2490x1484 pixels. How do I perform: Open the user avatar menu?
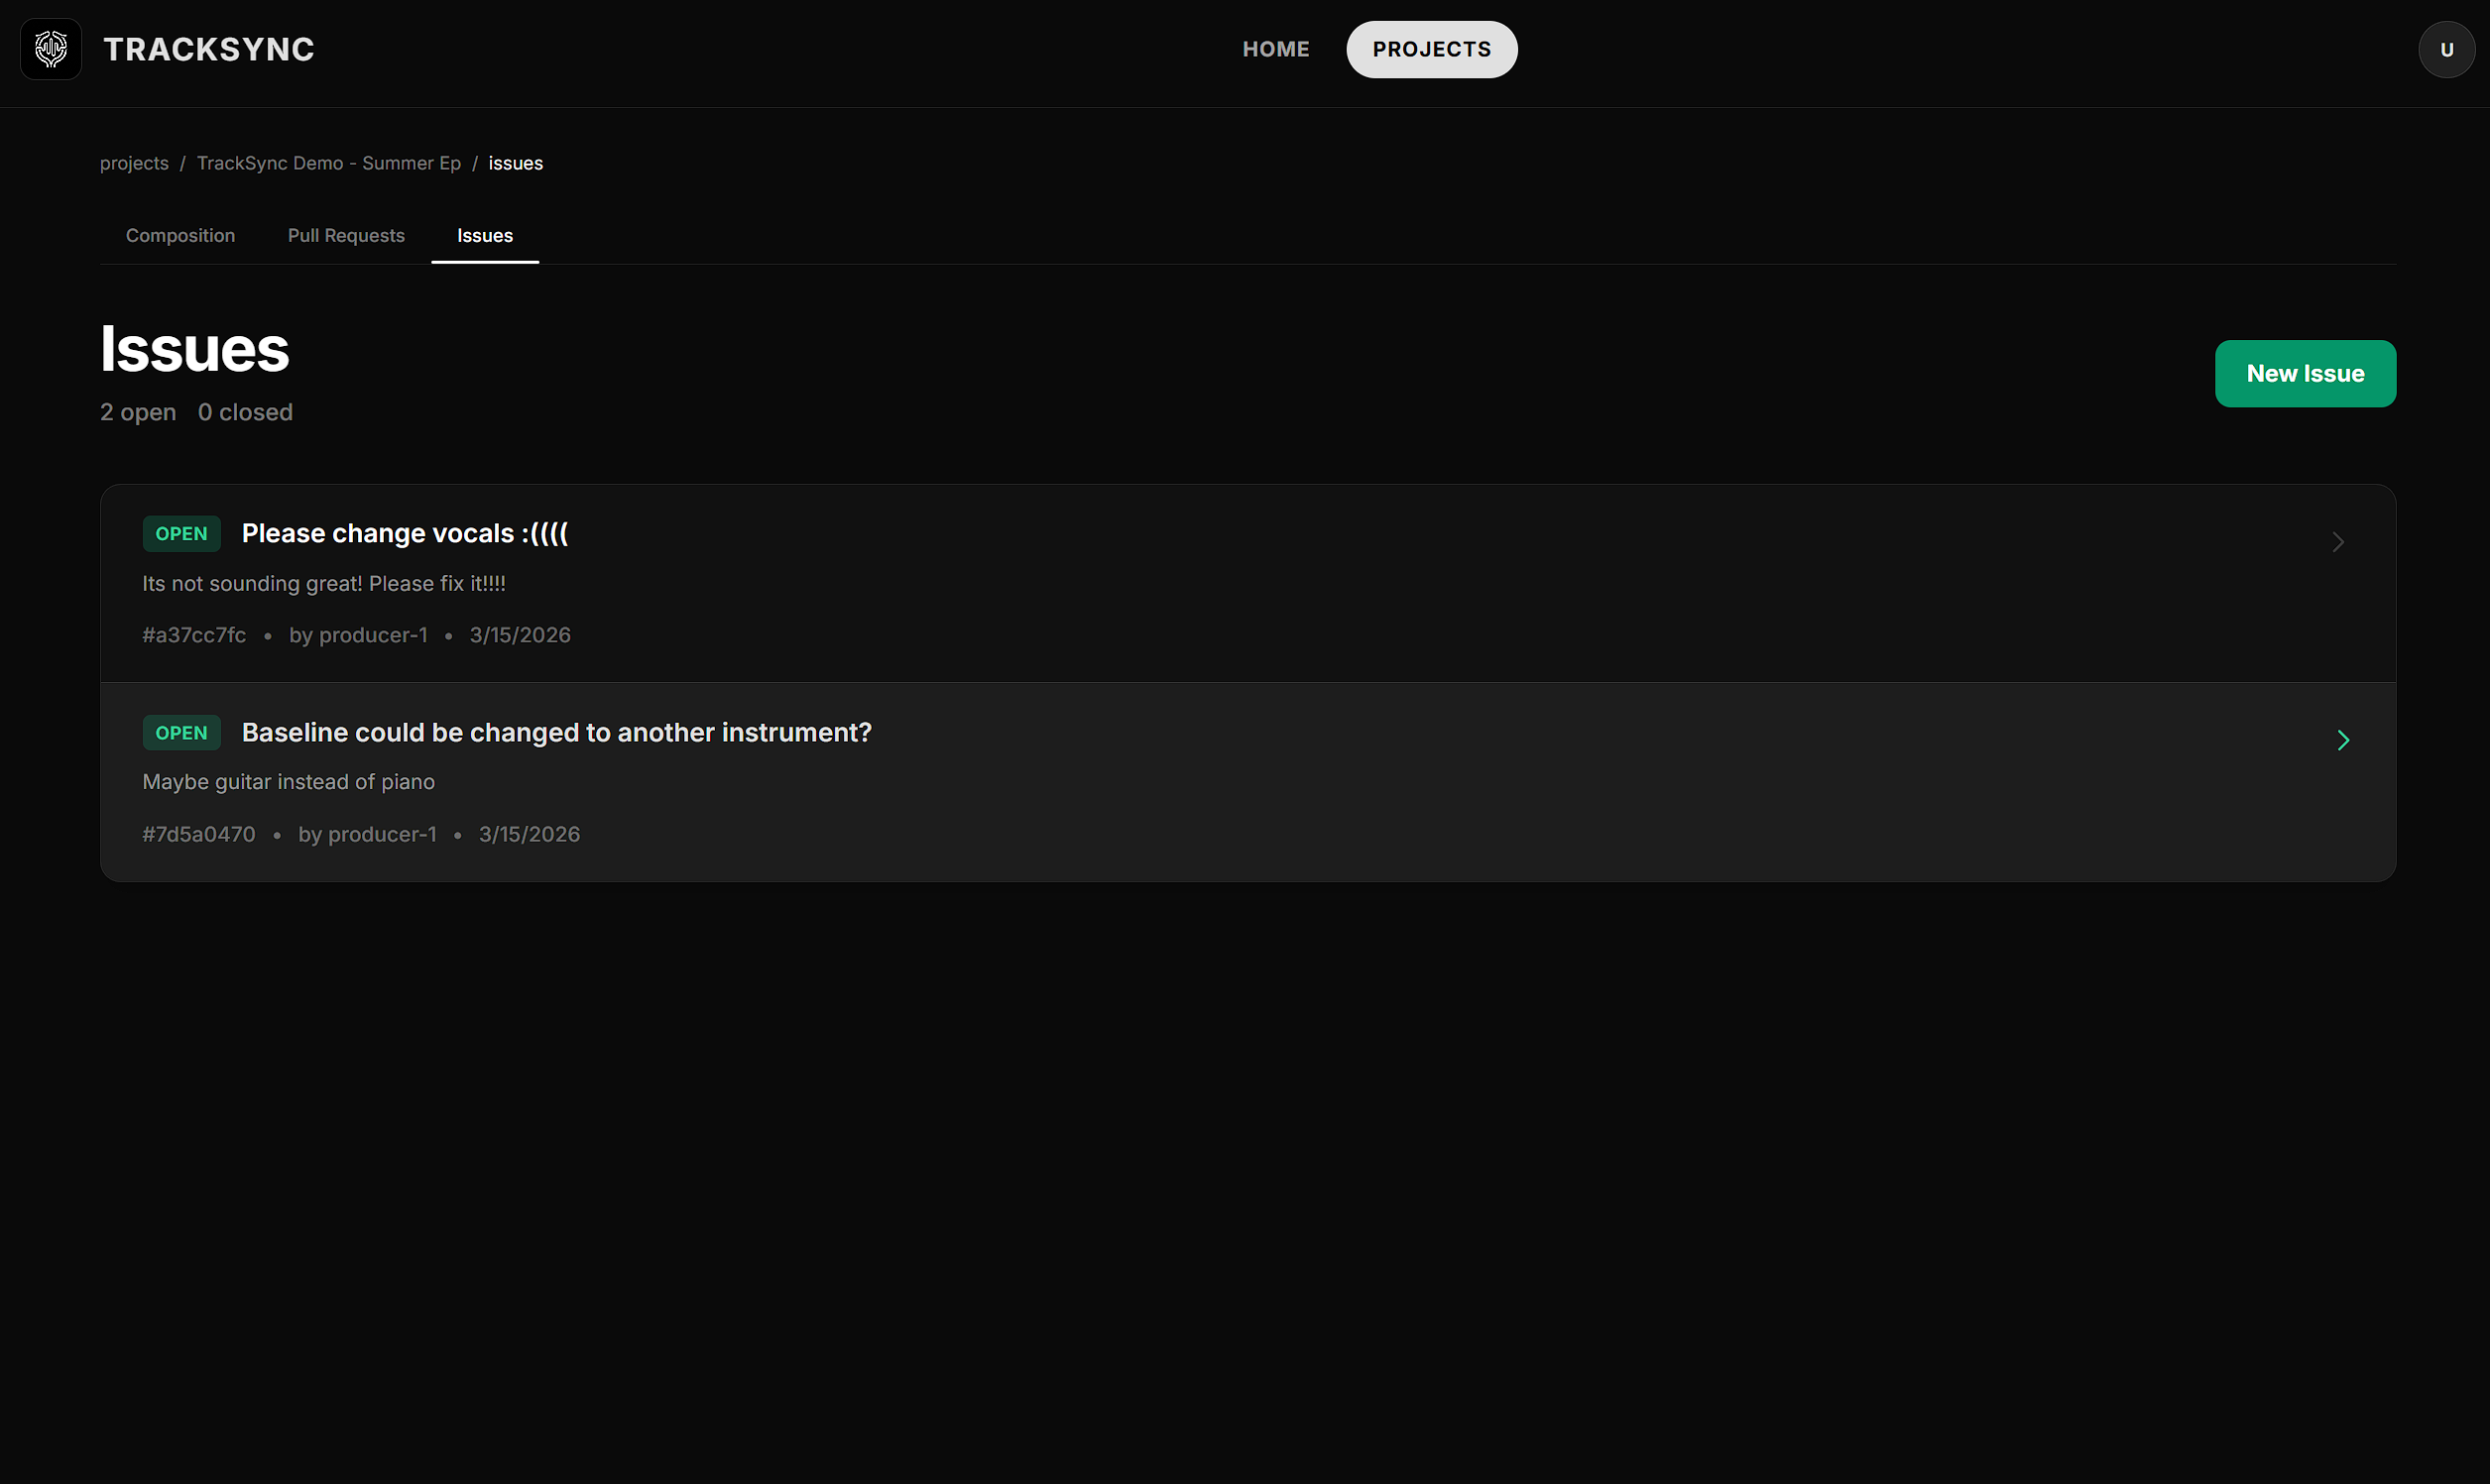coord(2446,49)
